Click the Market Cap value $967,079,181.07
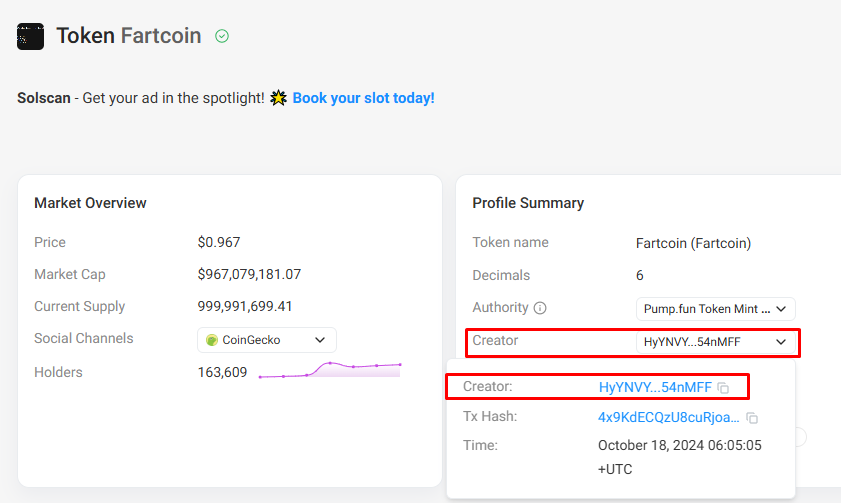The image size is (841, 503). click(249, 275)
